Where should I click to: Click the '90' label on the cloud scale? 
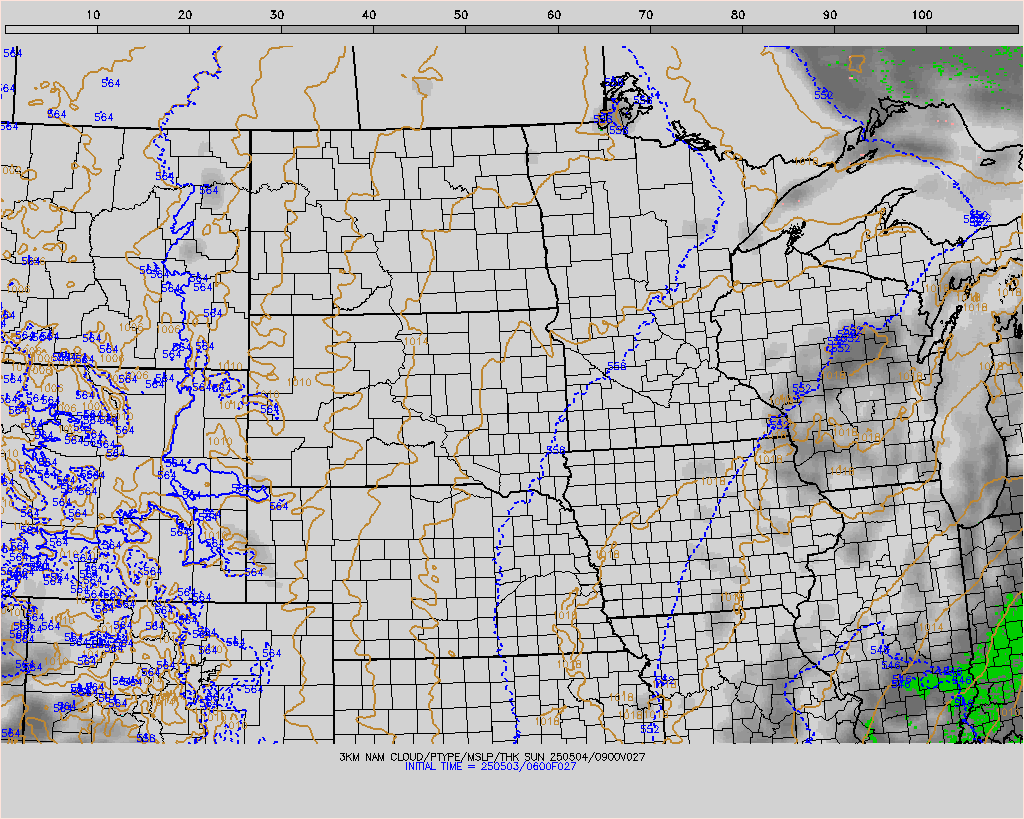pos(830,15)
